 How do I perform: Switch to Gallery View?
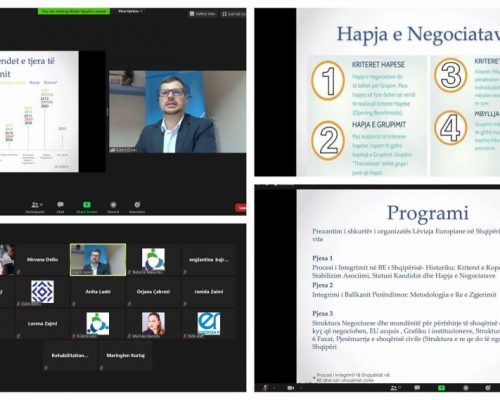click(x=203, y=14)
